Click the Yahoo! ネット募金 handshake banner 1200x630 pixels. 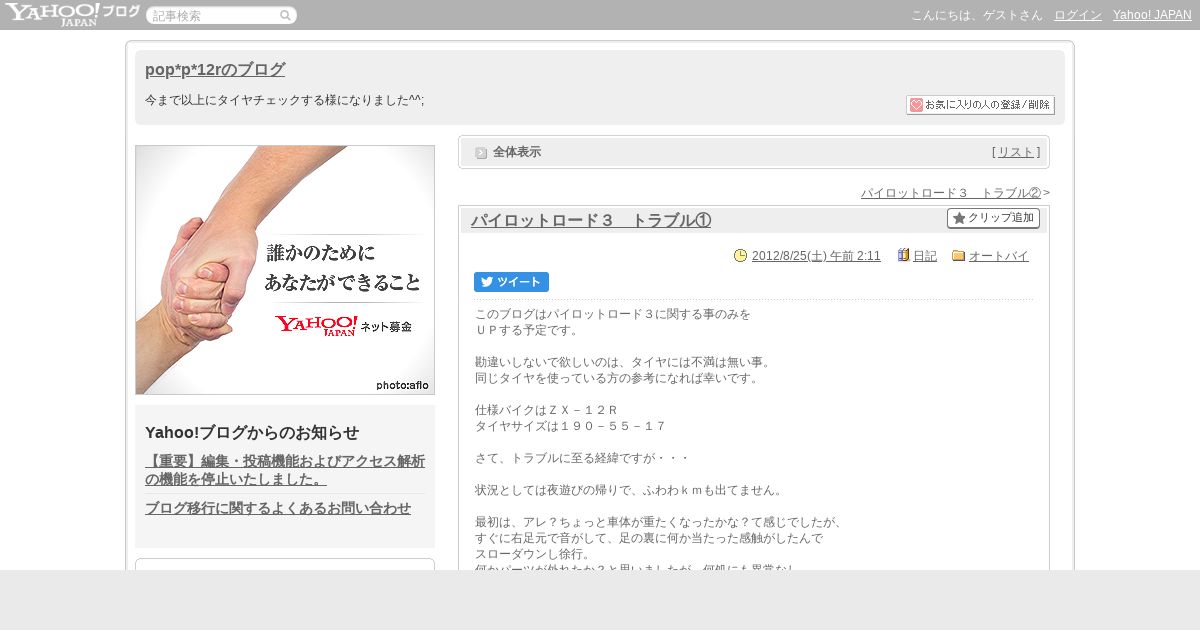pyautogui.click(x=285, y=270)
